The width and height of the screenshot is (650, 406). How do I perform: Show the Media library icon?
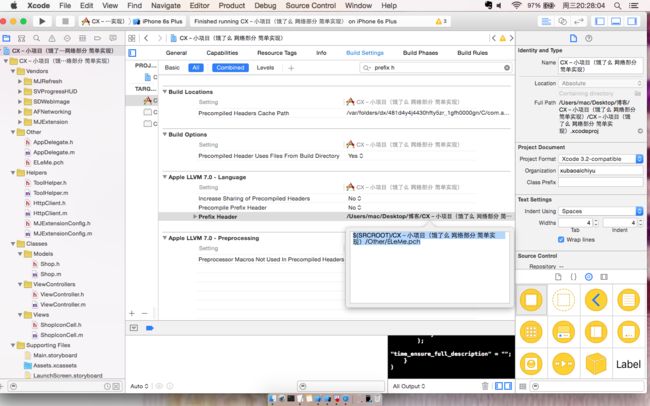coord(604,277)
